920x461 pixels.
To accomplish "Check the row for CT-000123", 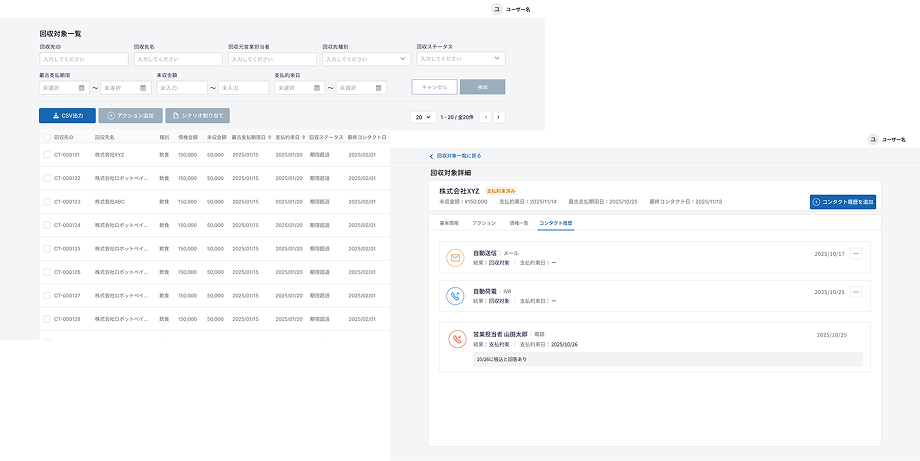I will pyautogui.click(x=46, y=201).
